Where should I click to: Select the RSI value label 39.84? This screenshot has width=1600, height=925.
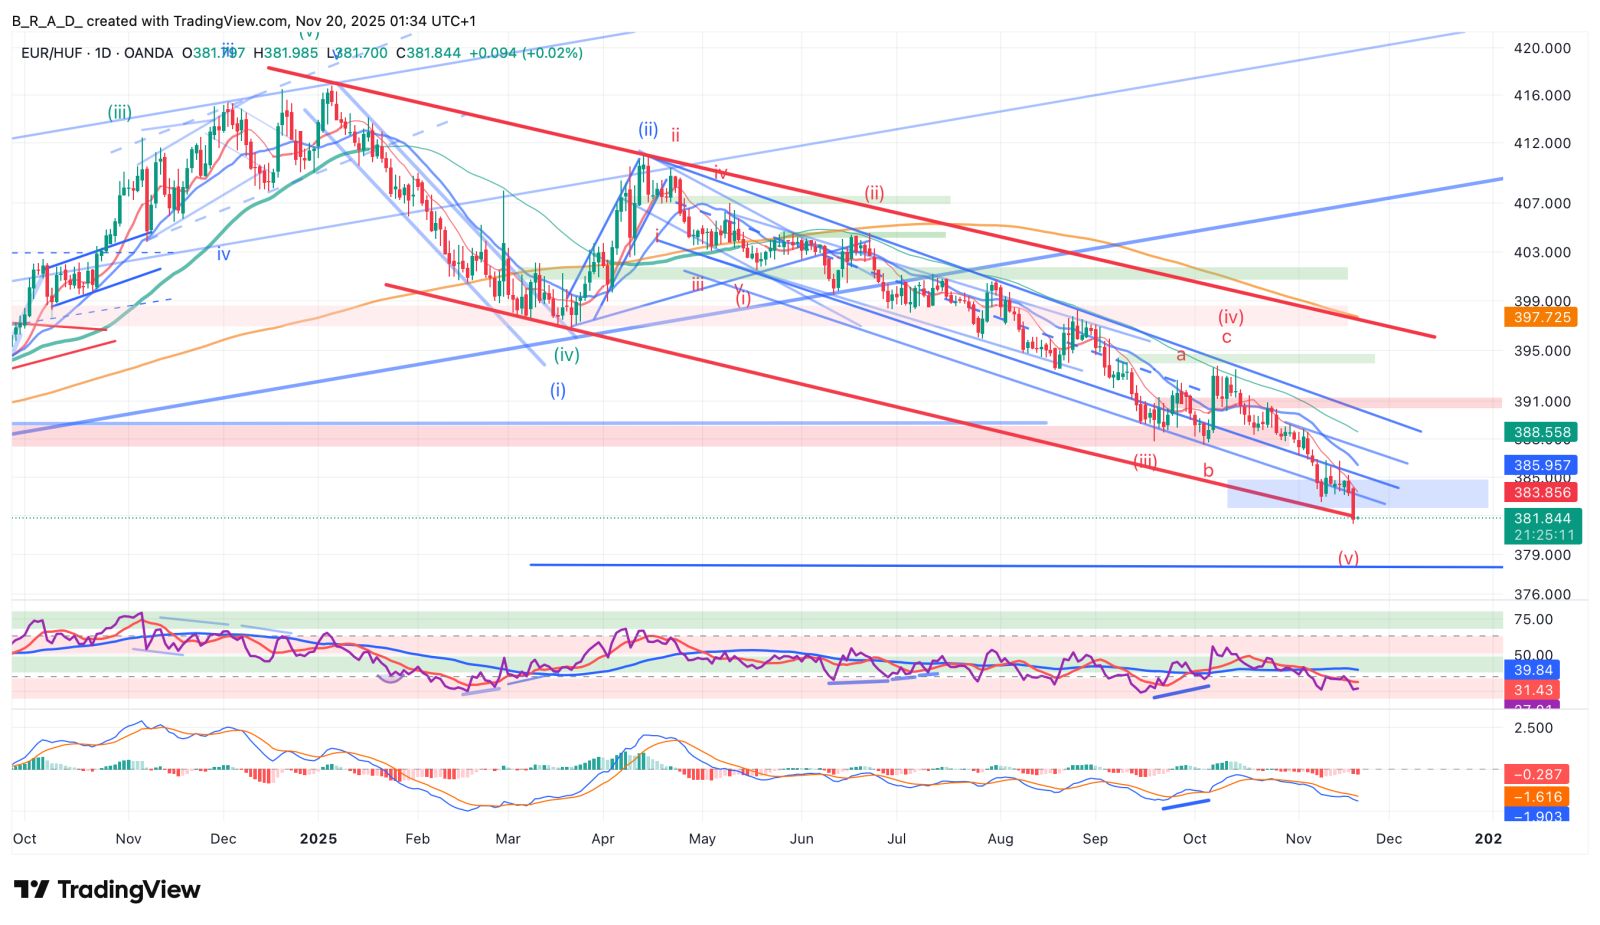tap(1533, 670)
